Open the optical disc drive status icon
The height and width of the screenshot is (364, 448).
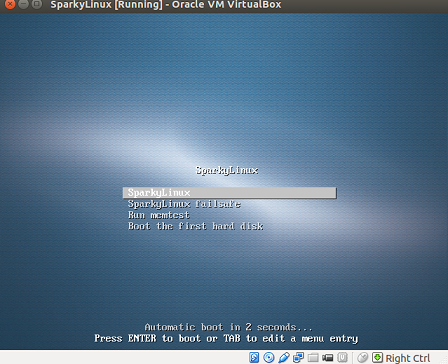point(269,358)
